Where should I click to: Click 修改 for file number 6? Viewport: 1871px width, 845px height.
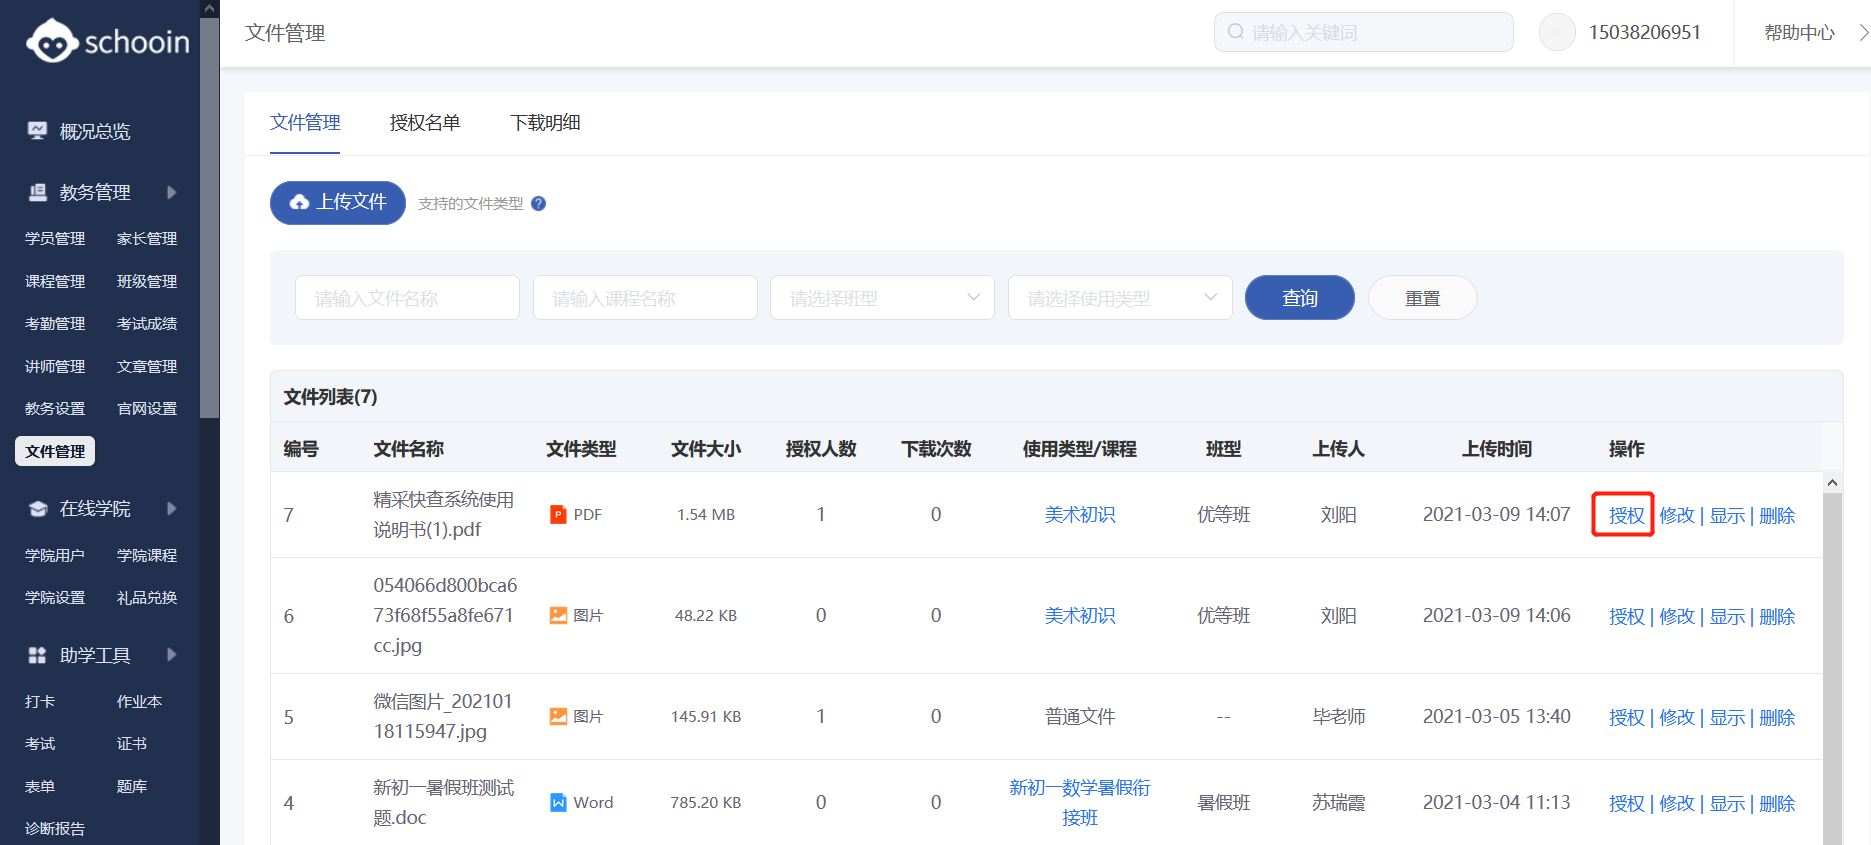pyautogui.click(x=1677, y=616)
